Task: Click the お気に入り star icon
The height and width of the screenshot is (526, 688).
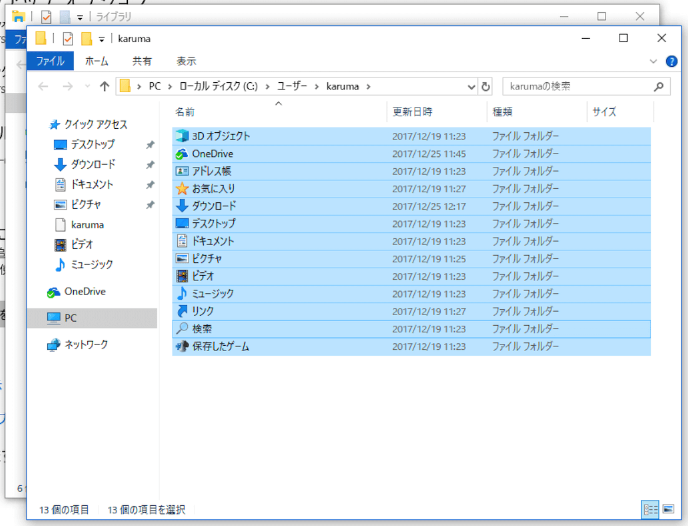Action: pos(182,189)
